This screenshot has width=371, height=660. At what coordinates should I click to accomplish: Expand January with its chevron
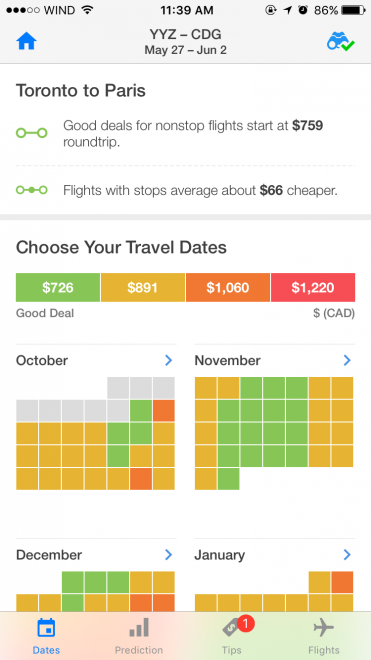(347, 554)
